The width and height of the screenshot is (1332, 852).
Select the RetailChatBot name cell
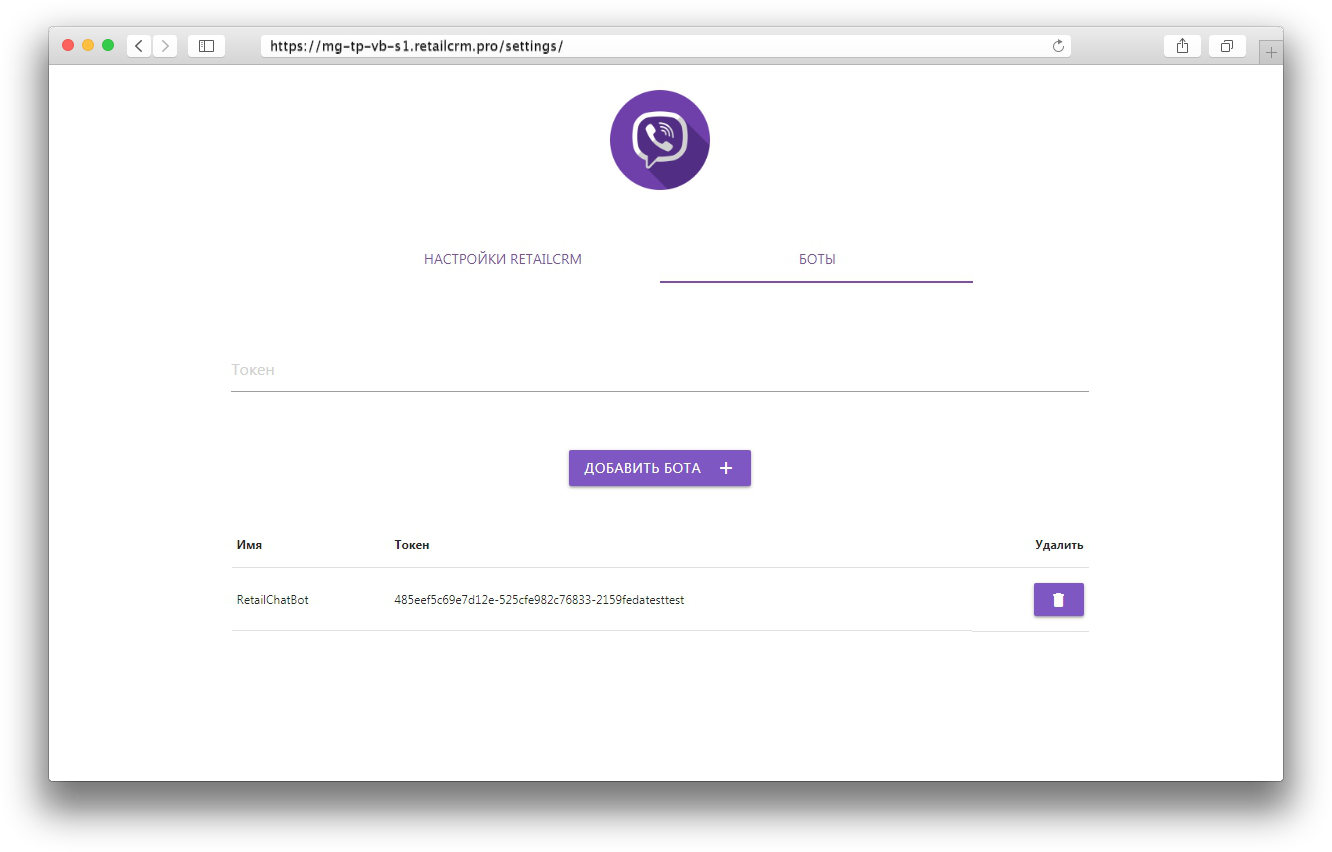273,600
